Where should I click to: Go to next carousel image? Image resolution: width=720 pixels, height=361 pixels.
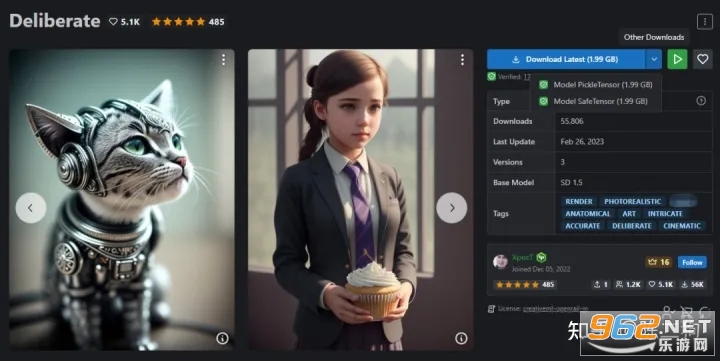[x=451, y=208]
